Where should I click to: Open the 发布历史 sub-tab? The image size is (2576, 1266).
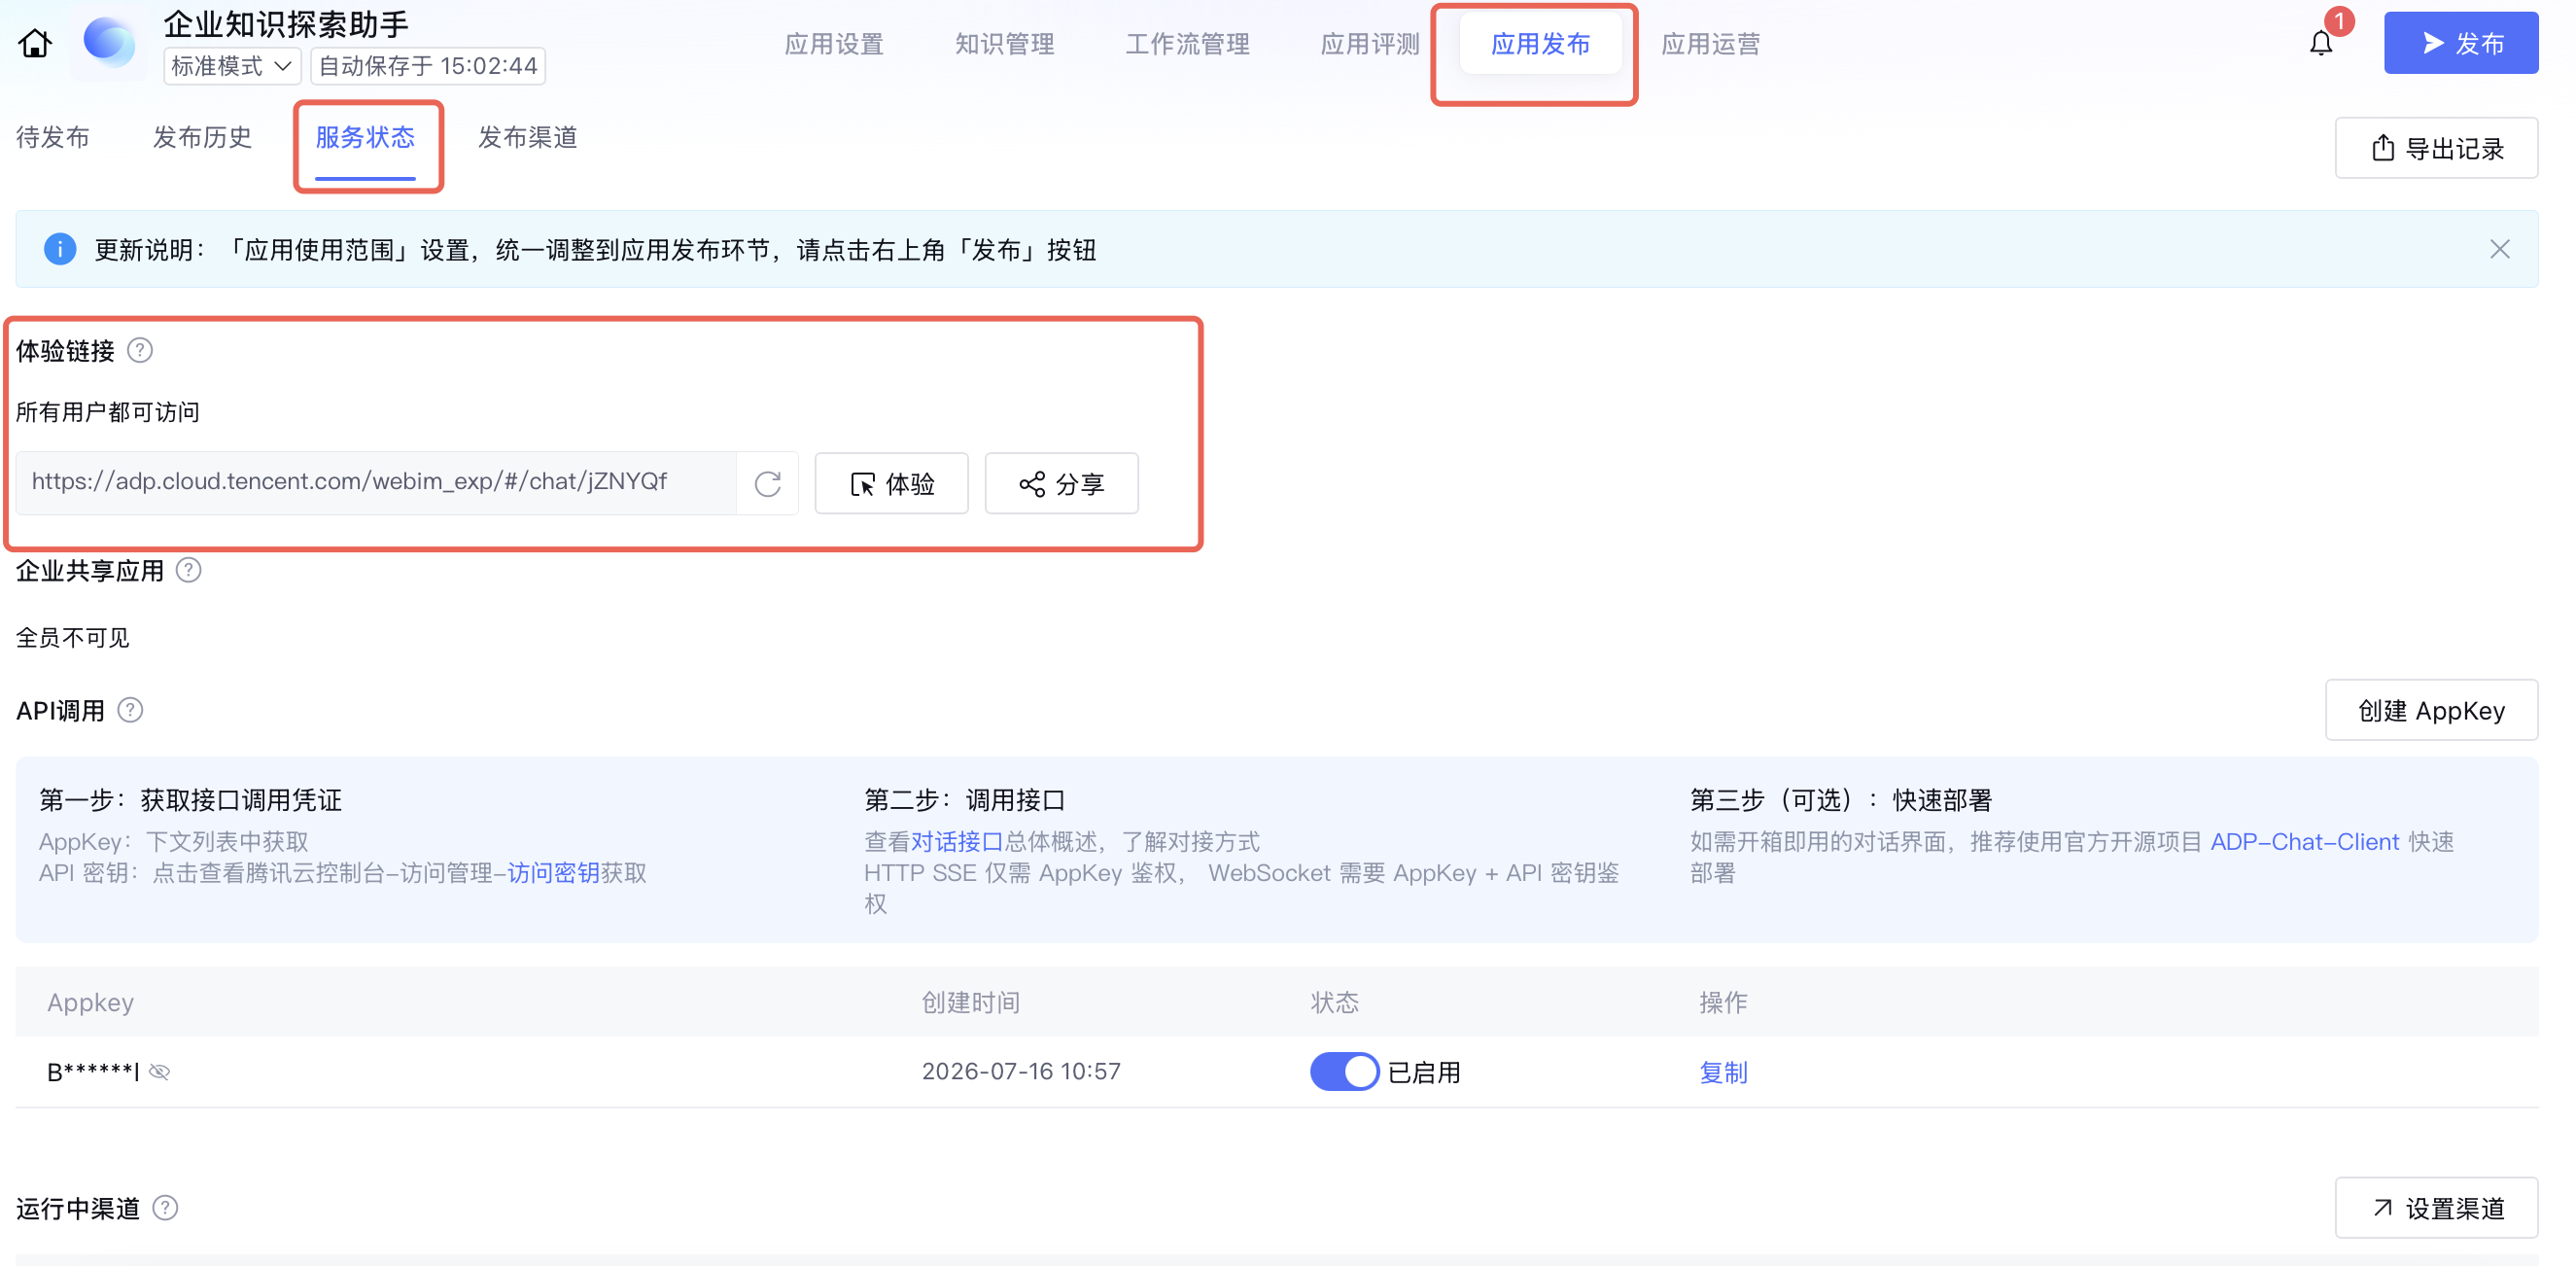(202, 137)
